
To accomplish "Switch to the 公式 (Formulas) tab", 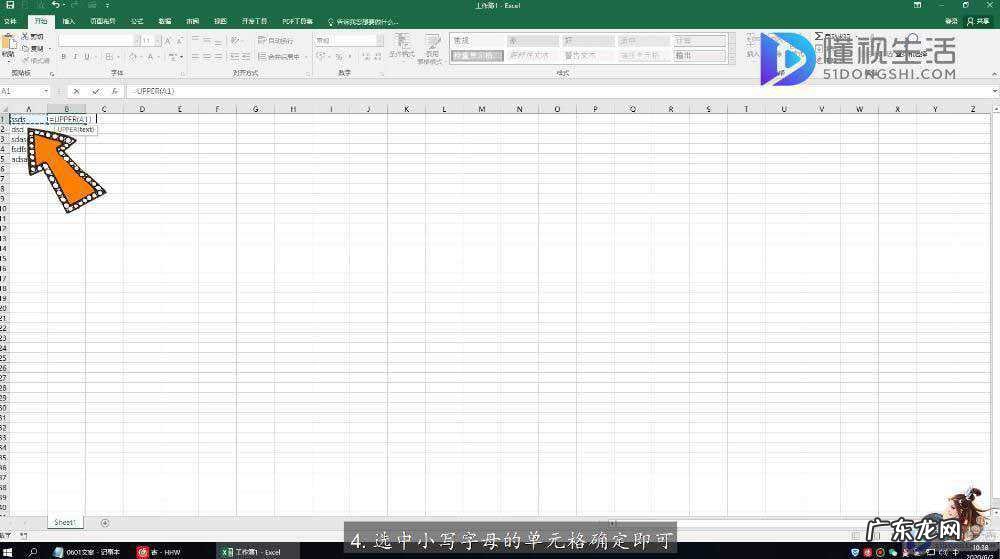I will (136, 21).
